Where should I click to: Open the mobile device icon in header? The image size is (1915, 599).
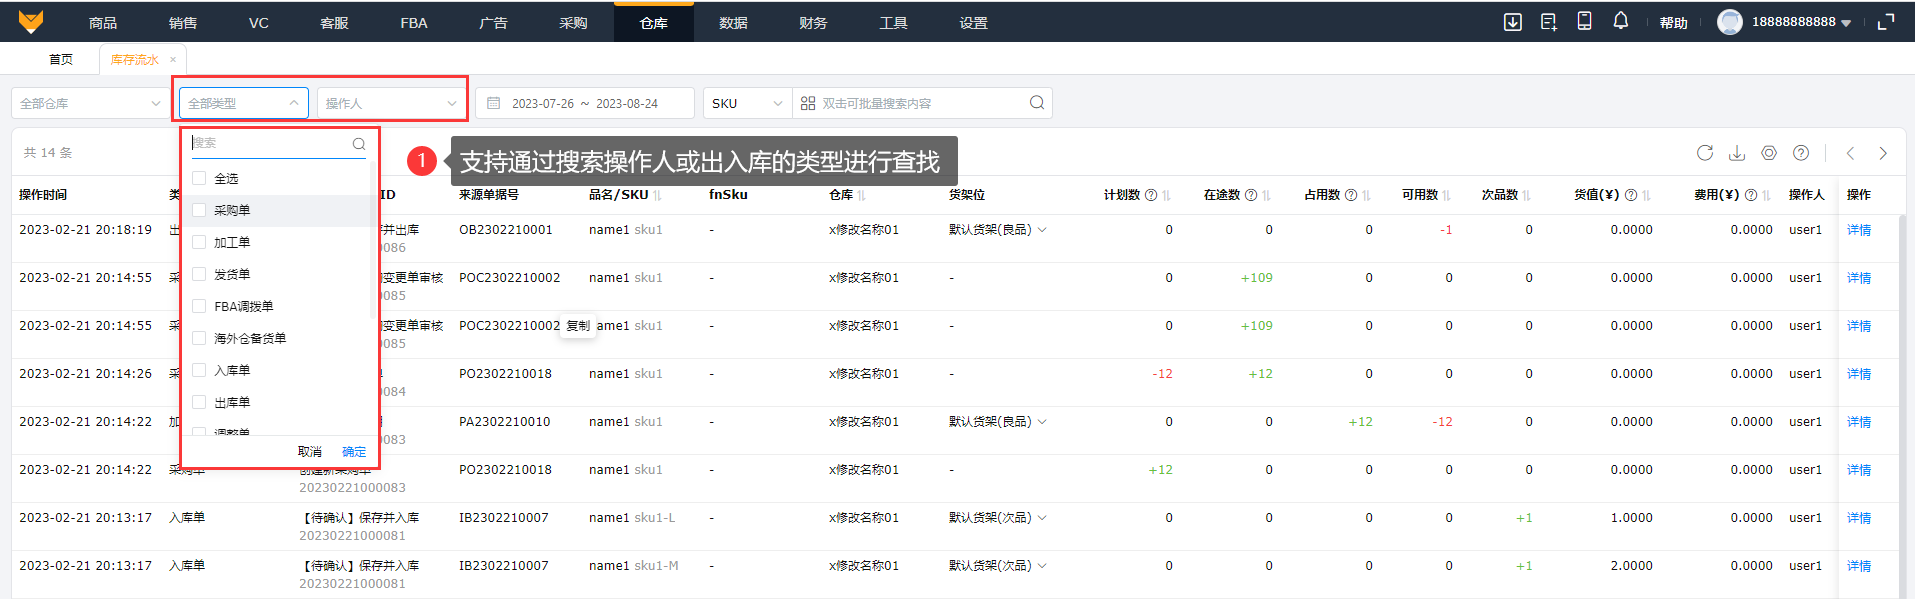[1585, 21]
